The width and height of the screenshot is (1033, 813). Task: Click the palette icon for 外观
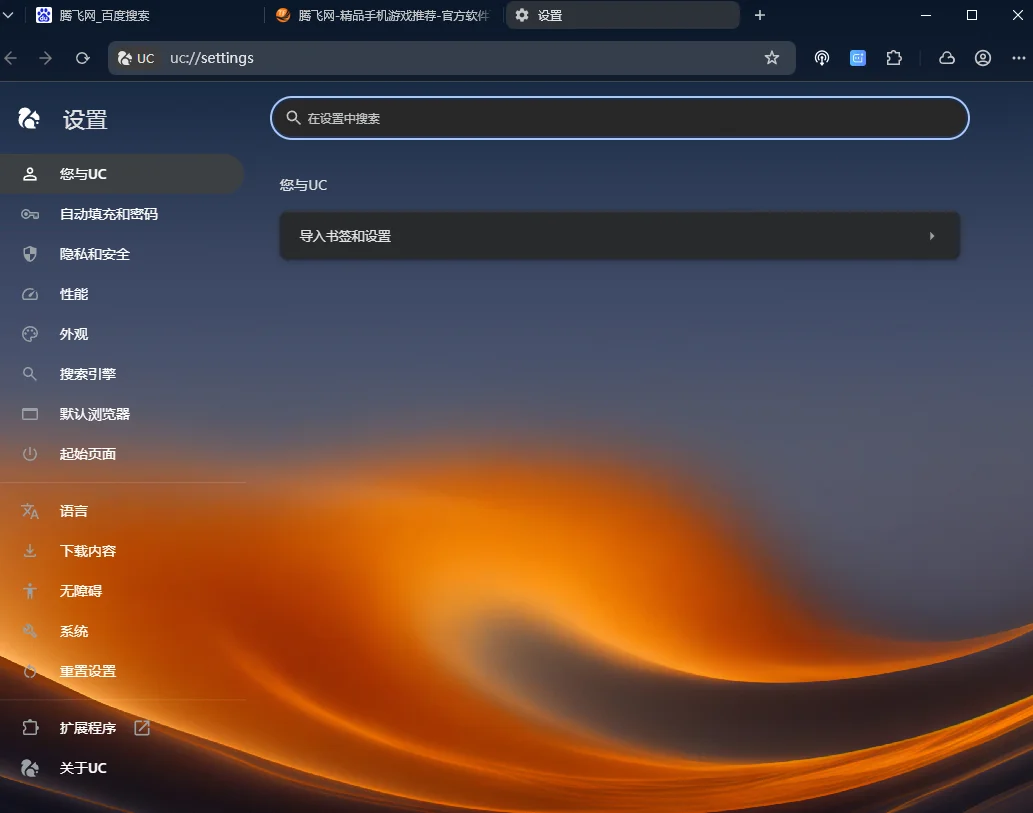click(30, 334)
